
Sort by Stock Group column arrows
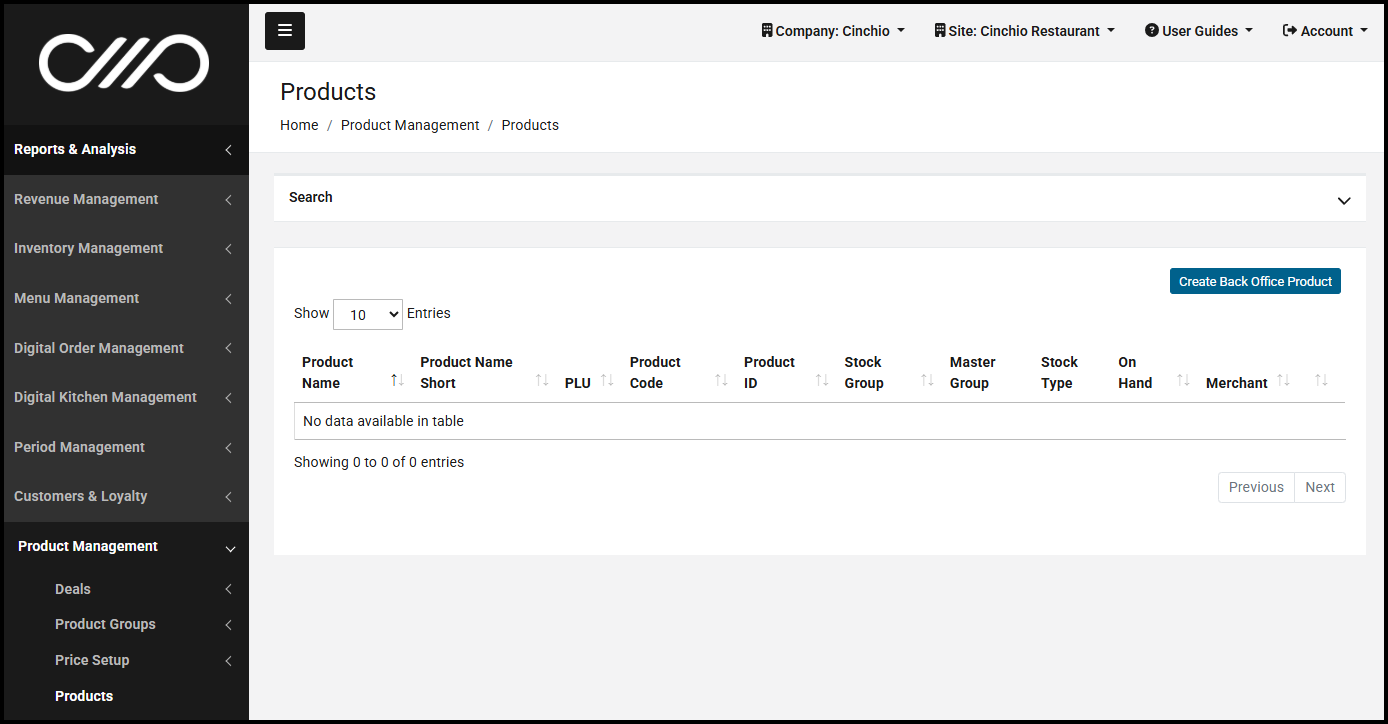pyautogui.click(x=927, y=381)
